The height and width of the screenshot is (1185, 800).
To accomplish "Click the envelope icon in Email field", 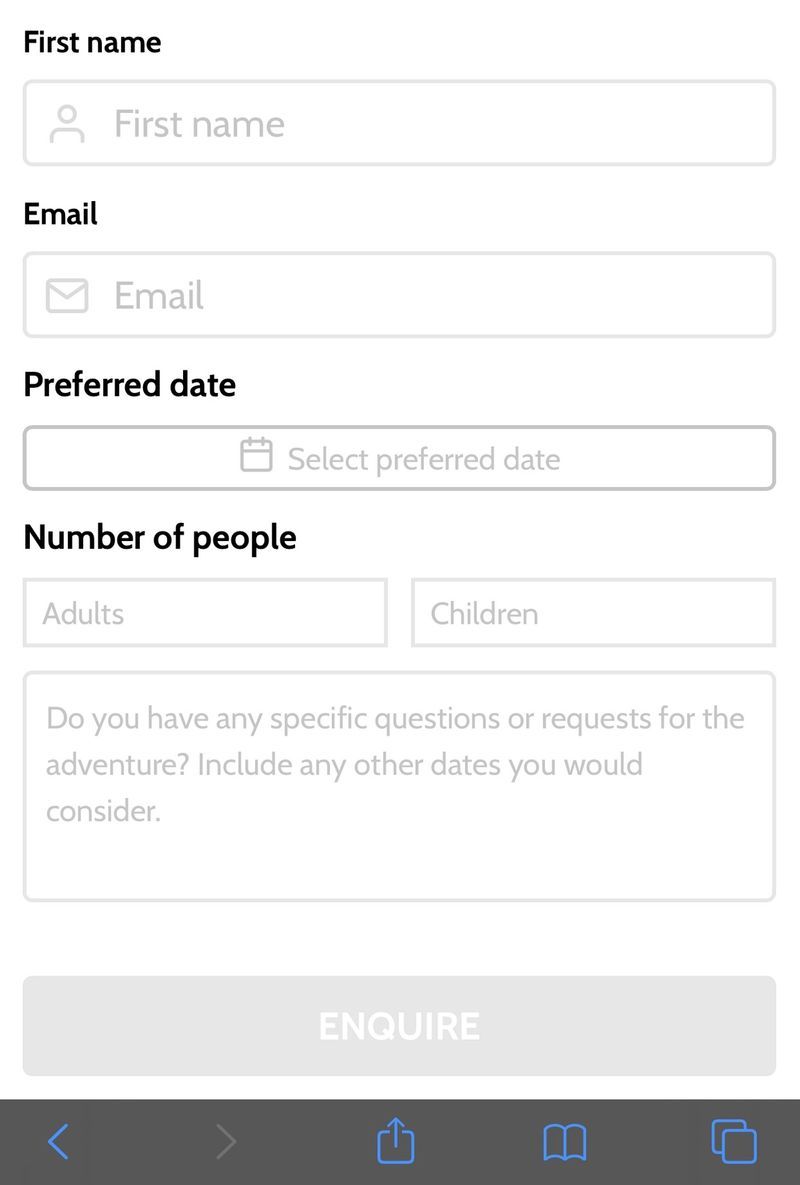I will (67, 296).
